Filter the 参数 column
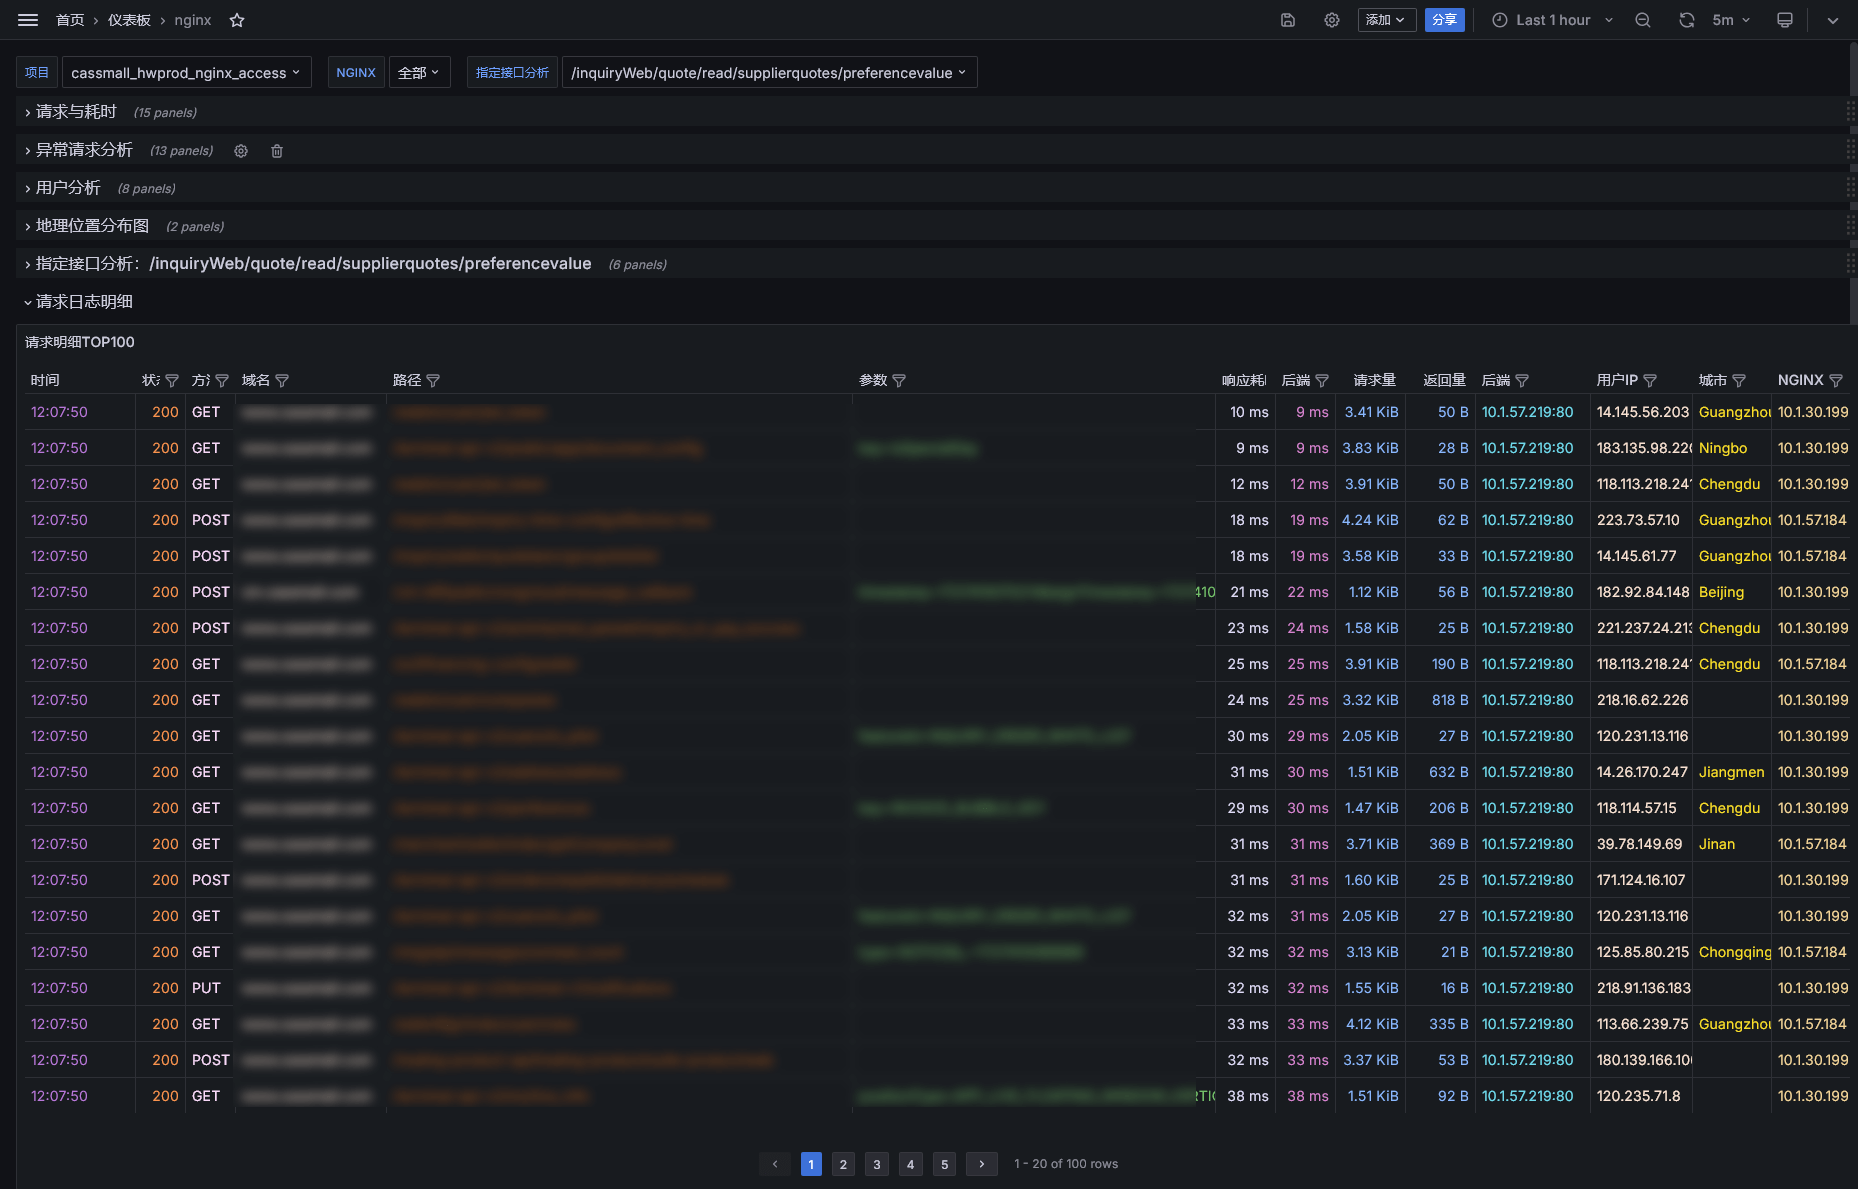The height and width of the screenshot is (1189, 1858). 899,381
